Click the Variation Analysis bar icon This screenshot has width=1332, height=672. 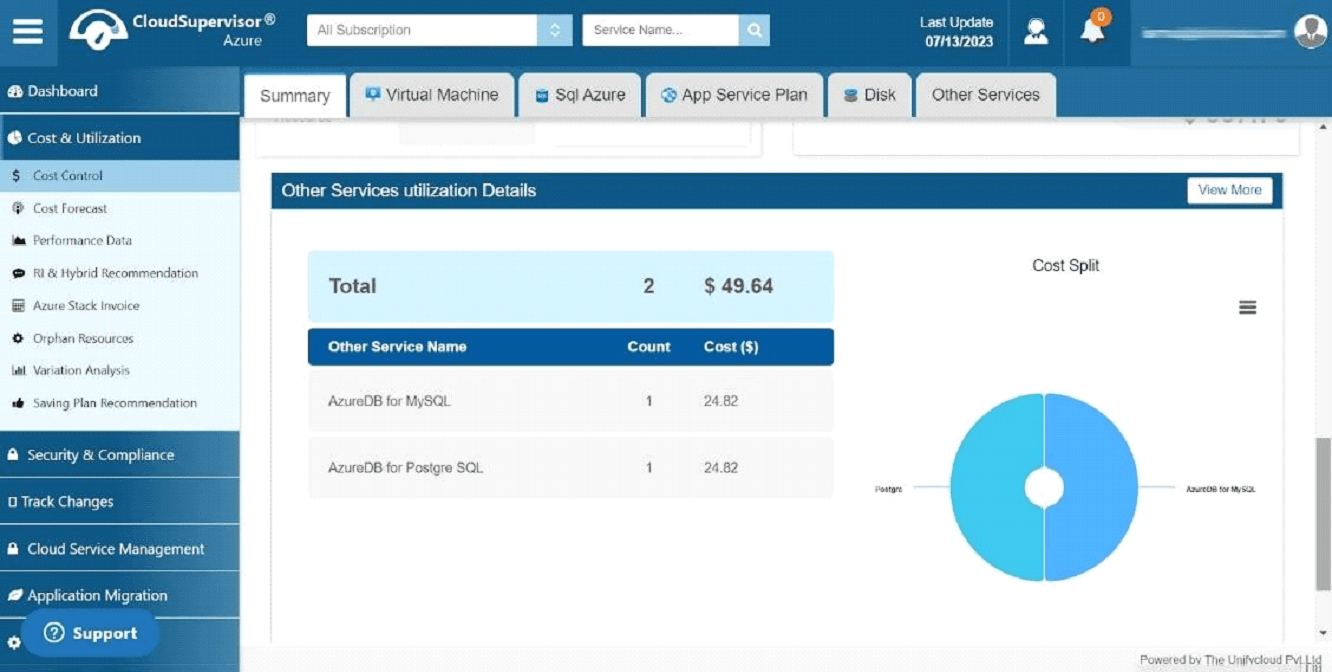pos(18,371)
